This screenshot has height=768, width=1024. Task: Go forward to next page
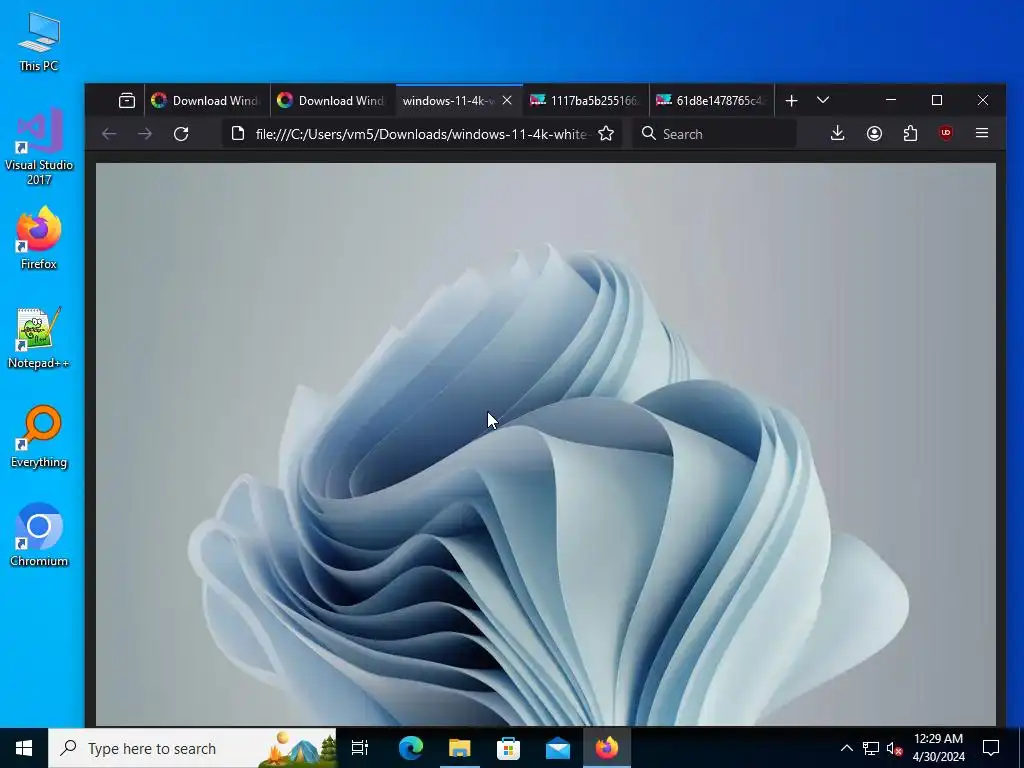click(145, 134)
